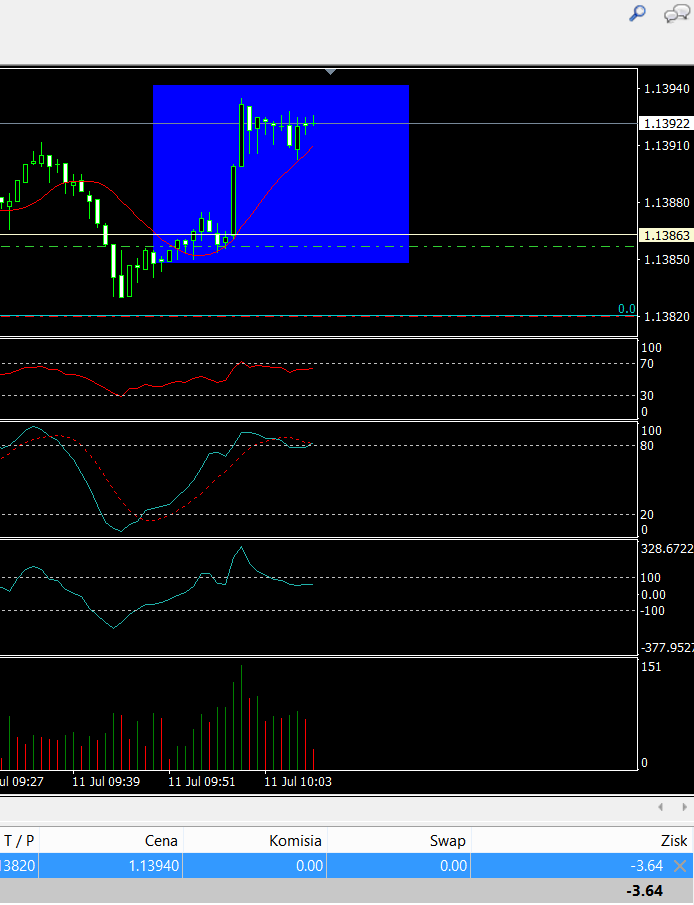Click the 328.6722 CCI scale value
This screenshot has width=694, height=905.
click(x=667, y=548)
